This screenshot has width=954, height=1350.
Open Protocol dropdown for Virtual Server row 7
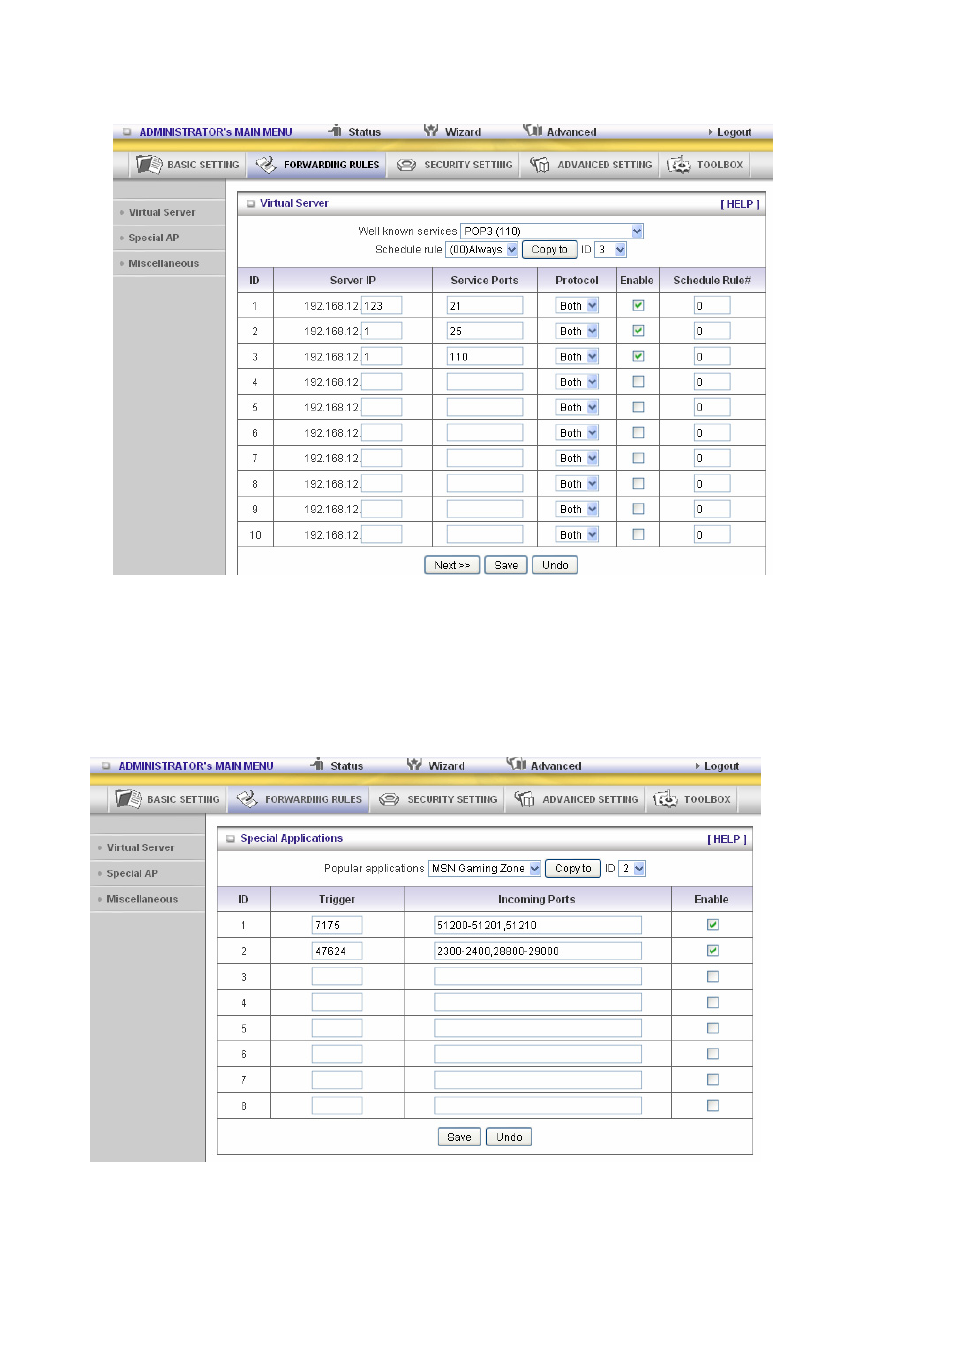click(x=578, y=458)
